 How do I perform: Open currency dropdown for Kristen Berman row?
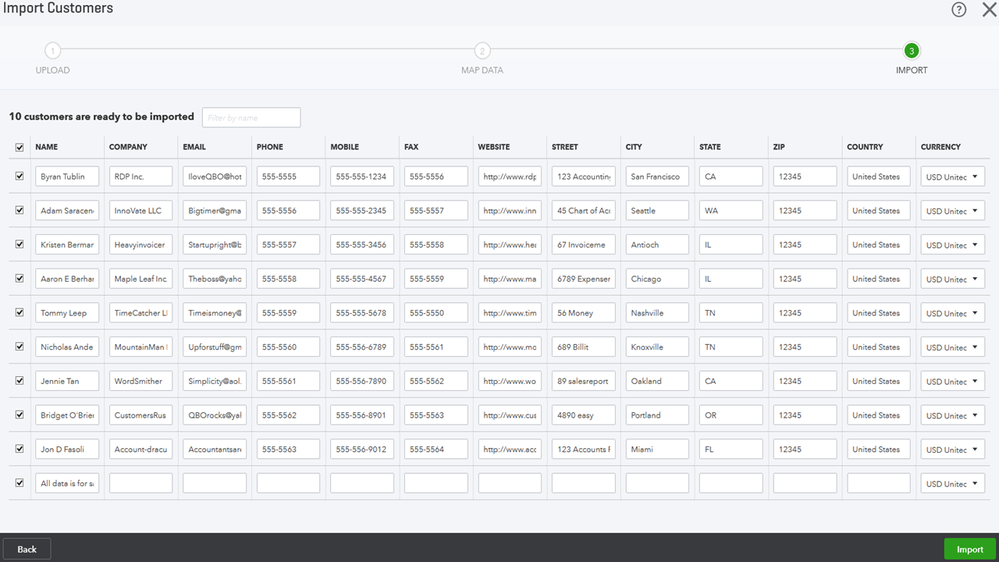(x=952, y=245)
